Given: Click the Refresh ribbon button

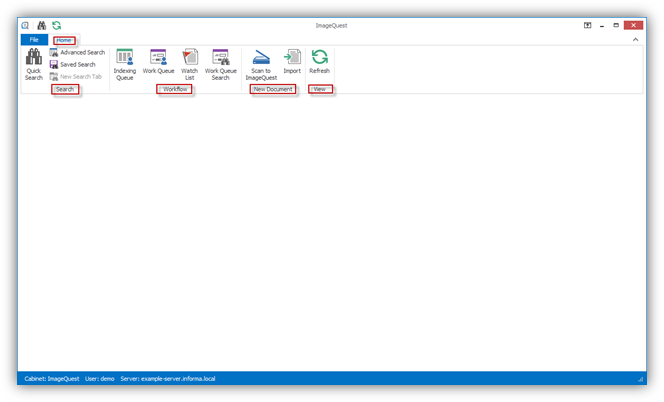Looking at the screenshot, I should coord(319,62).
